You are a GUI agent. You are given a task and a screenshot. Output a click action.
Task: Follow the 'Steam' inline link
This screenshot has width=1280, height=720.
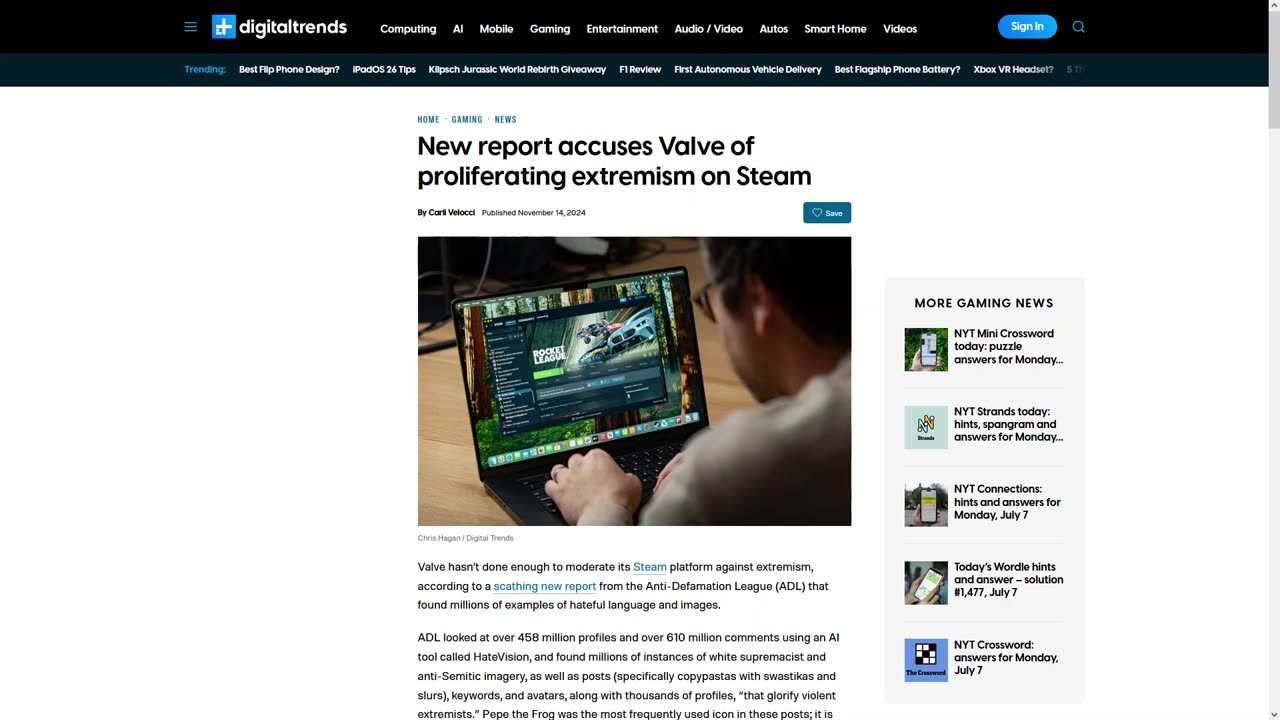click(x=649, y=567)
